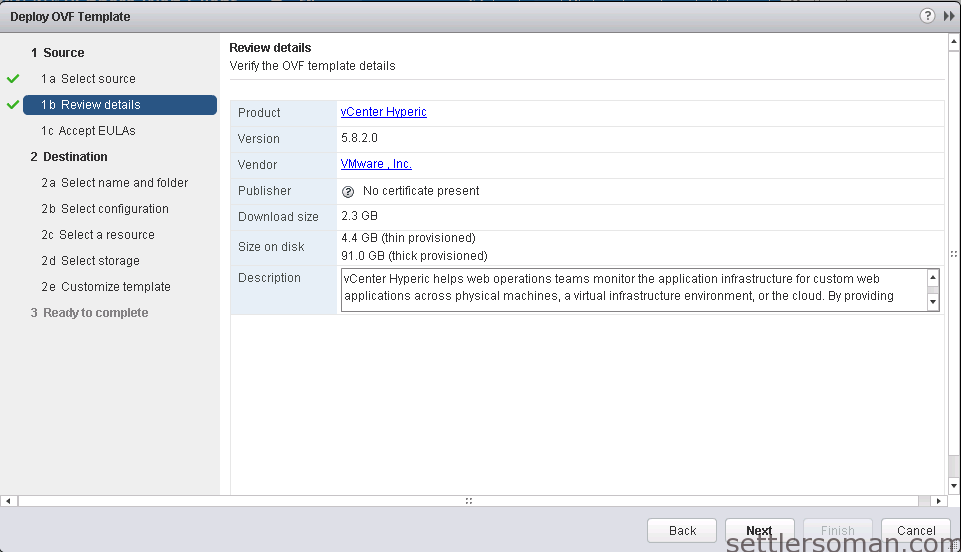This screenshot has width=961, height=552.
Task: Click the version value 5.8.2.0
Action: pos(359,138)
